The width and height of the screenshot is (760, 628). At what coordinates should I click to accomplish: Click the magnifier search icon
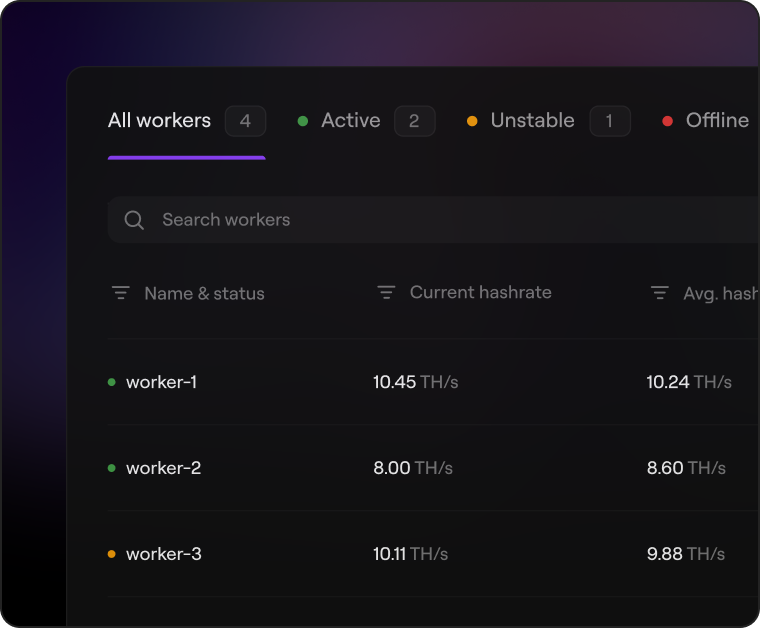(134, 220)
